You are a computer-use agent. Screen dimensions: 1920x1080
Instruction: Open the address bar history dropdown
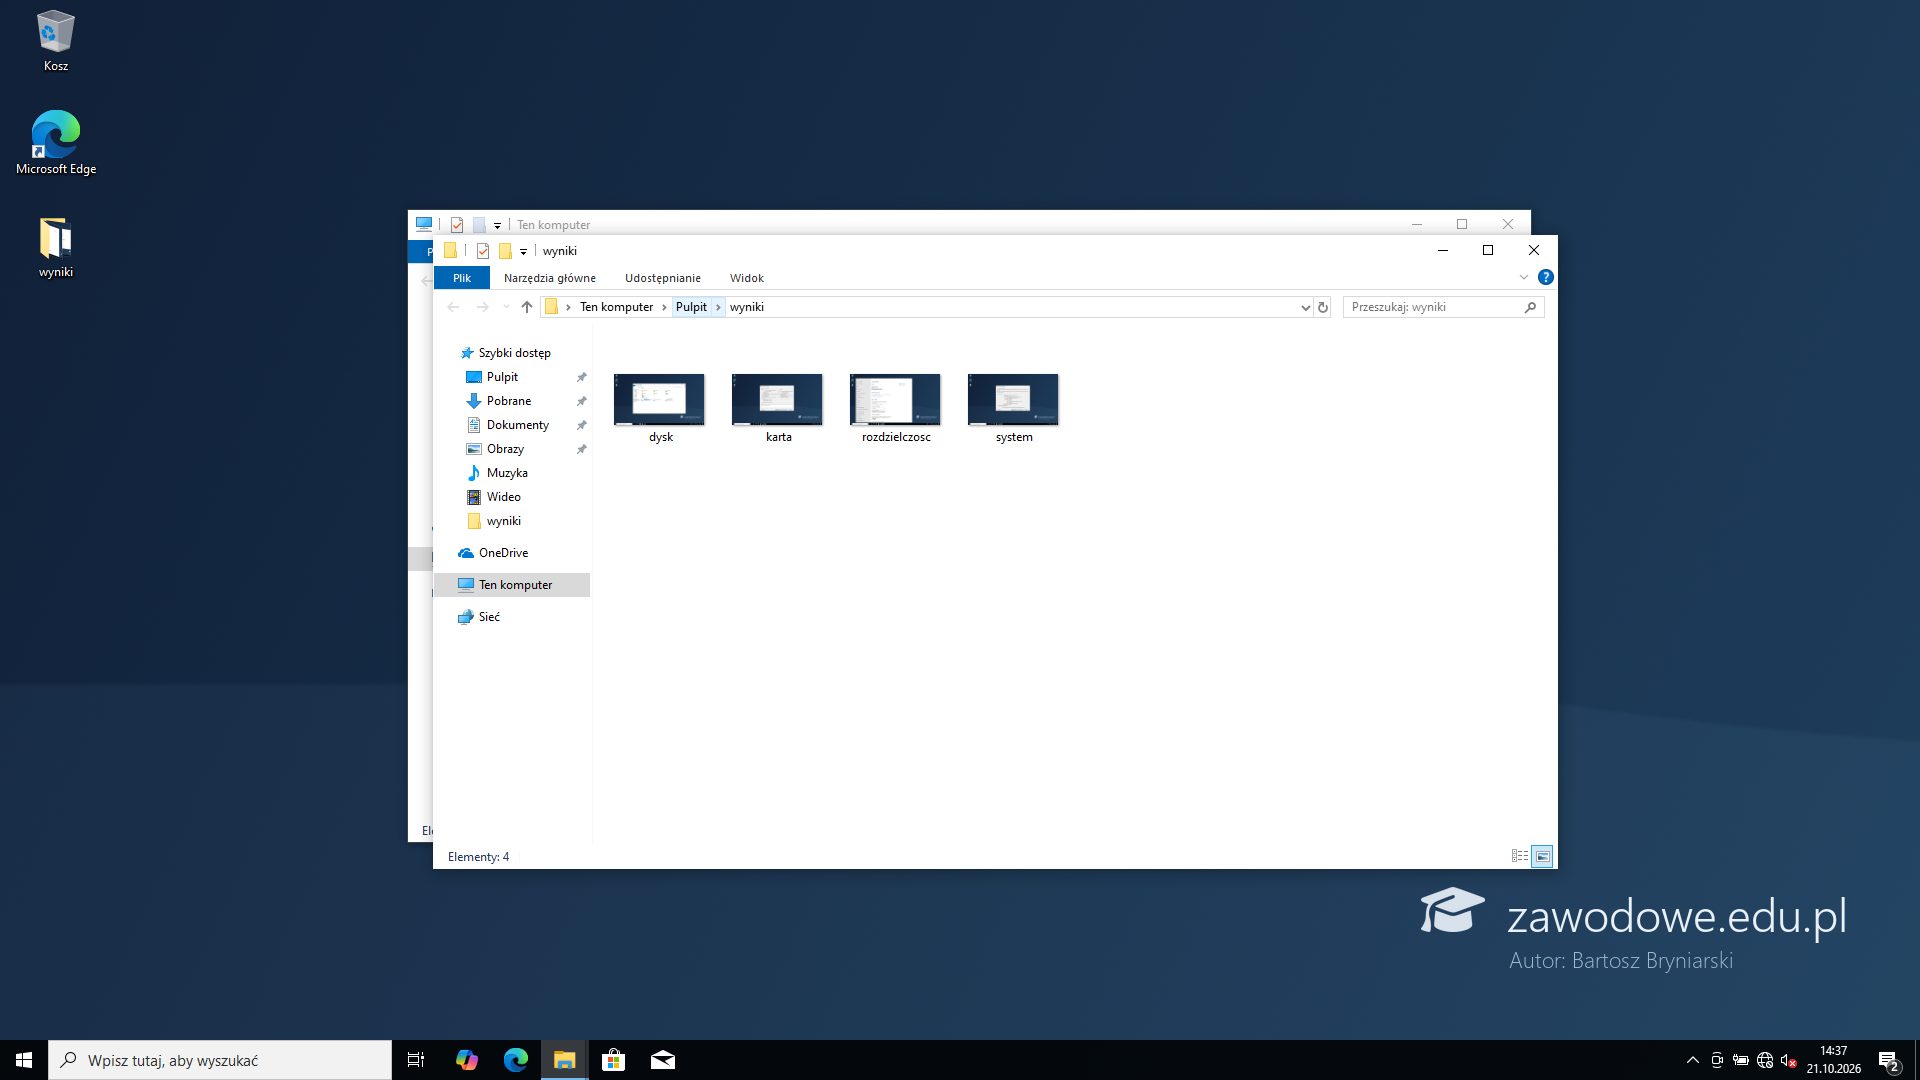[1305, 307]
